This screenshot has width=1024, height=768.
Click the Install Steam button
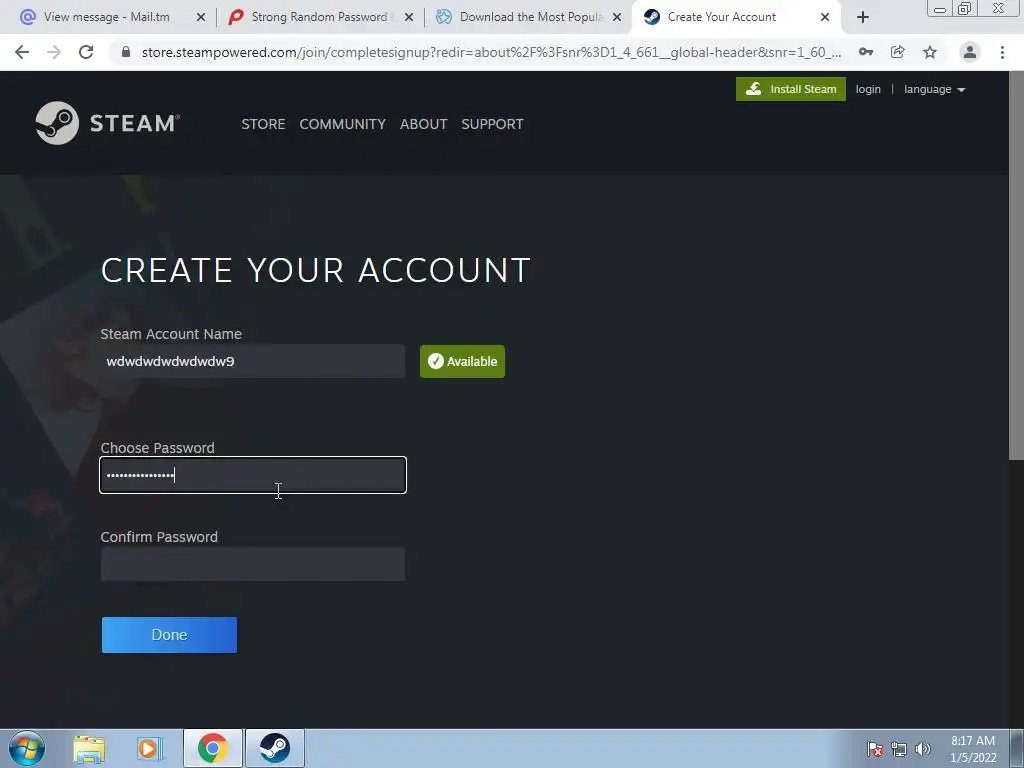pyautogui.click(x=791, y=89)
